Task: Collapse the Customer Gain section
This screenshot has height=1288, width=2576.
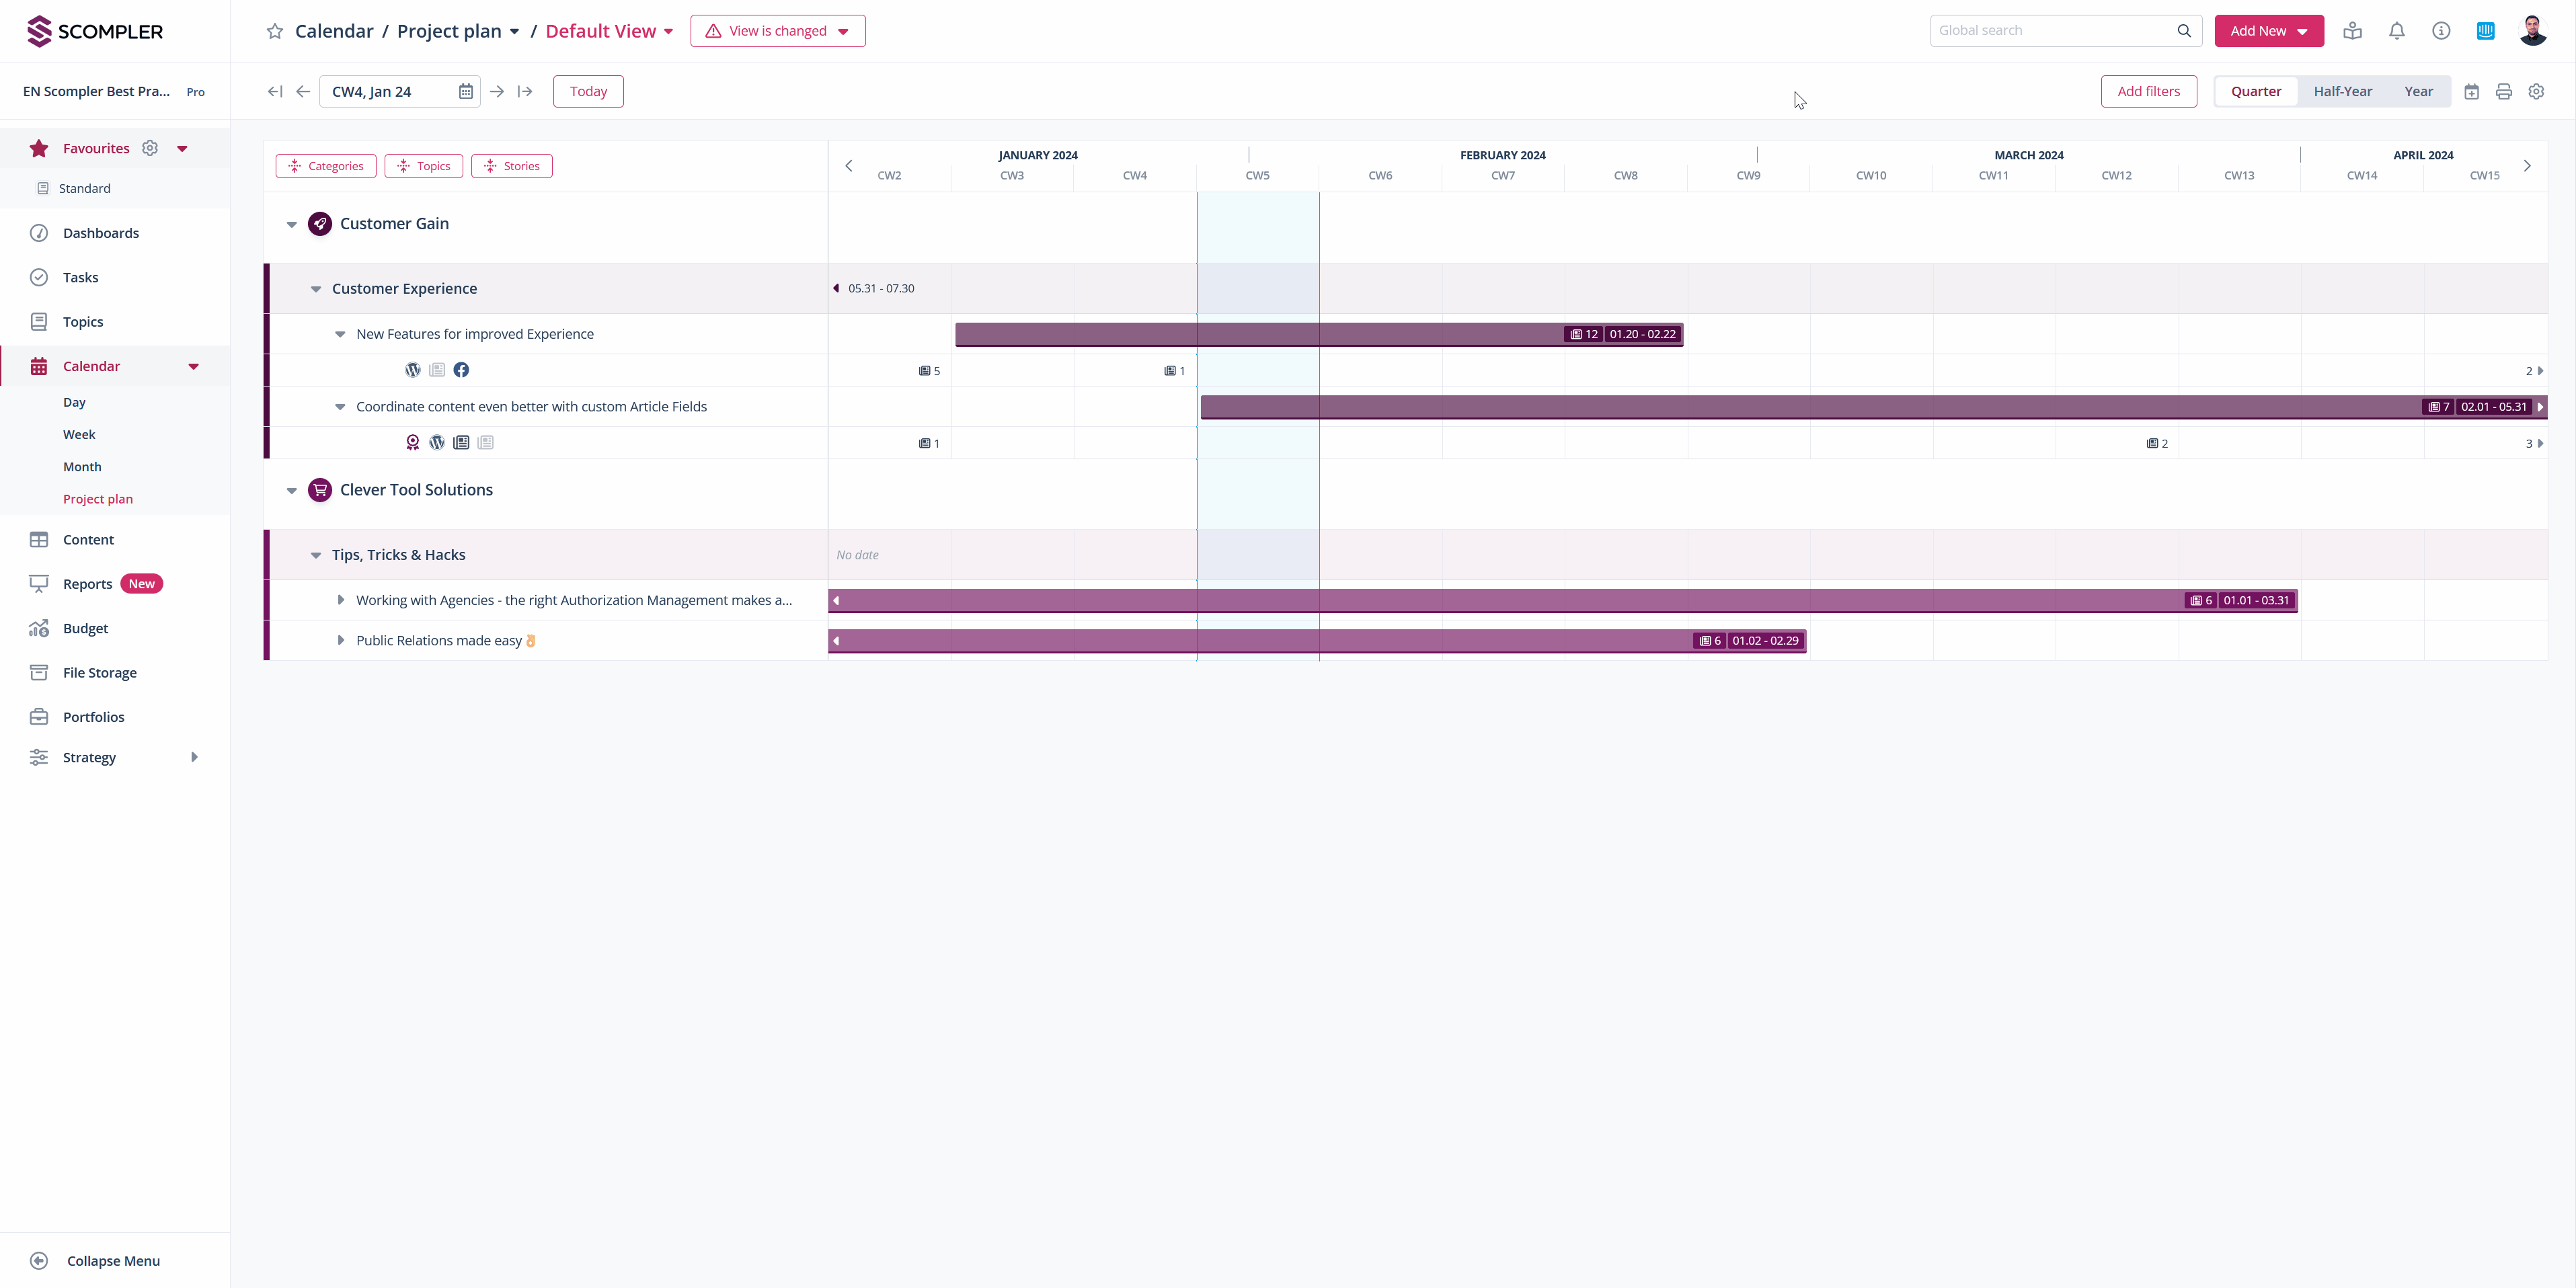Action: (291, 224)
